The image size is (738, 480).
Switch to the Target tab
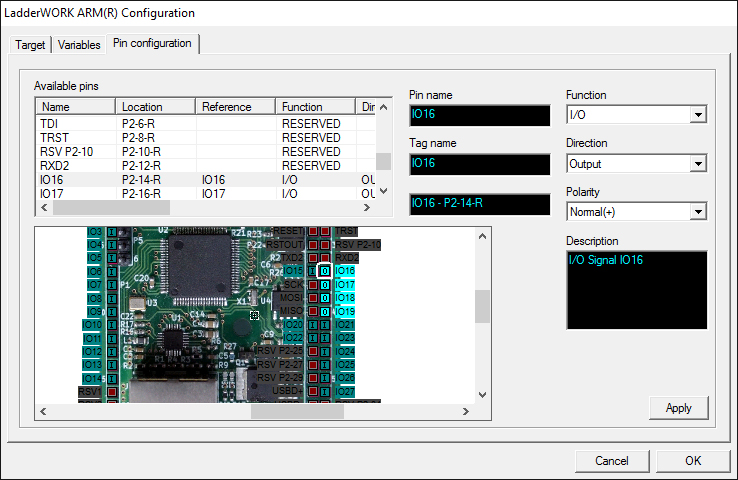(x=30, y=45)
